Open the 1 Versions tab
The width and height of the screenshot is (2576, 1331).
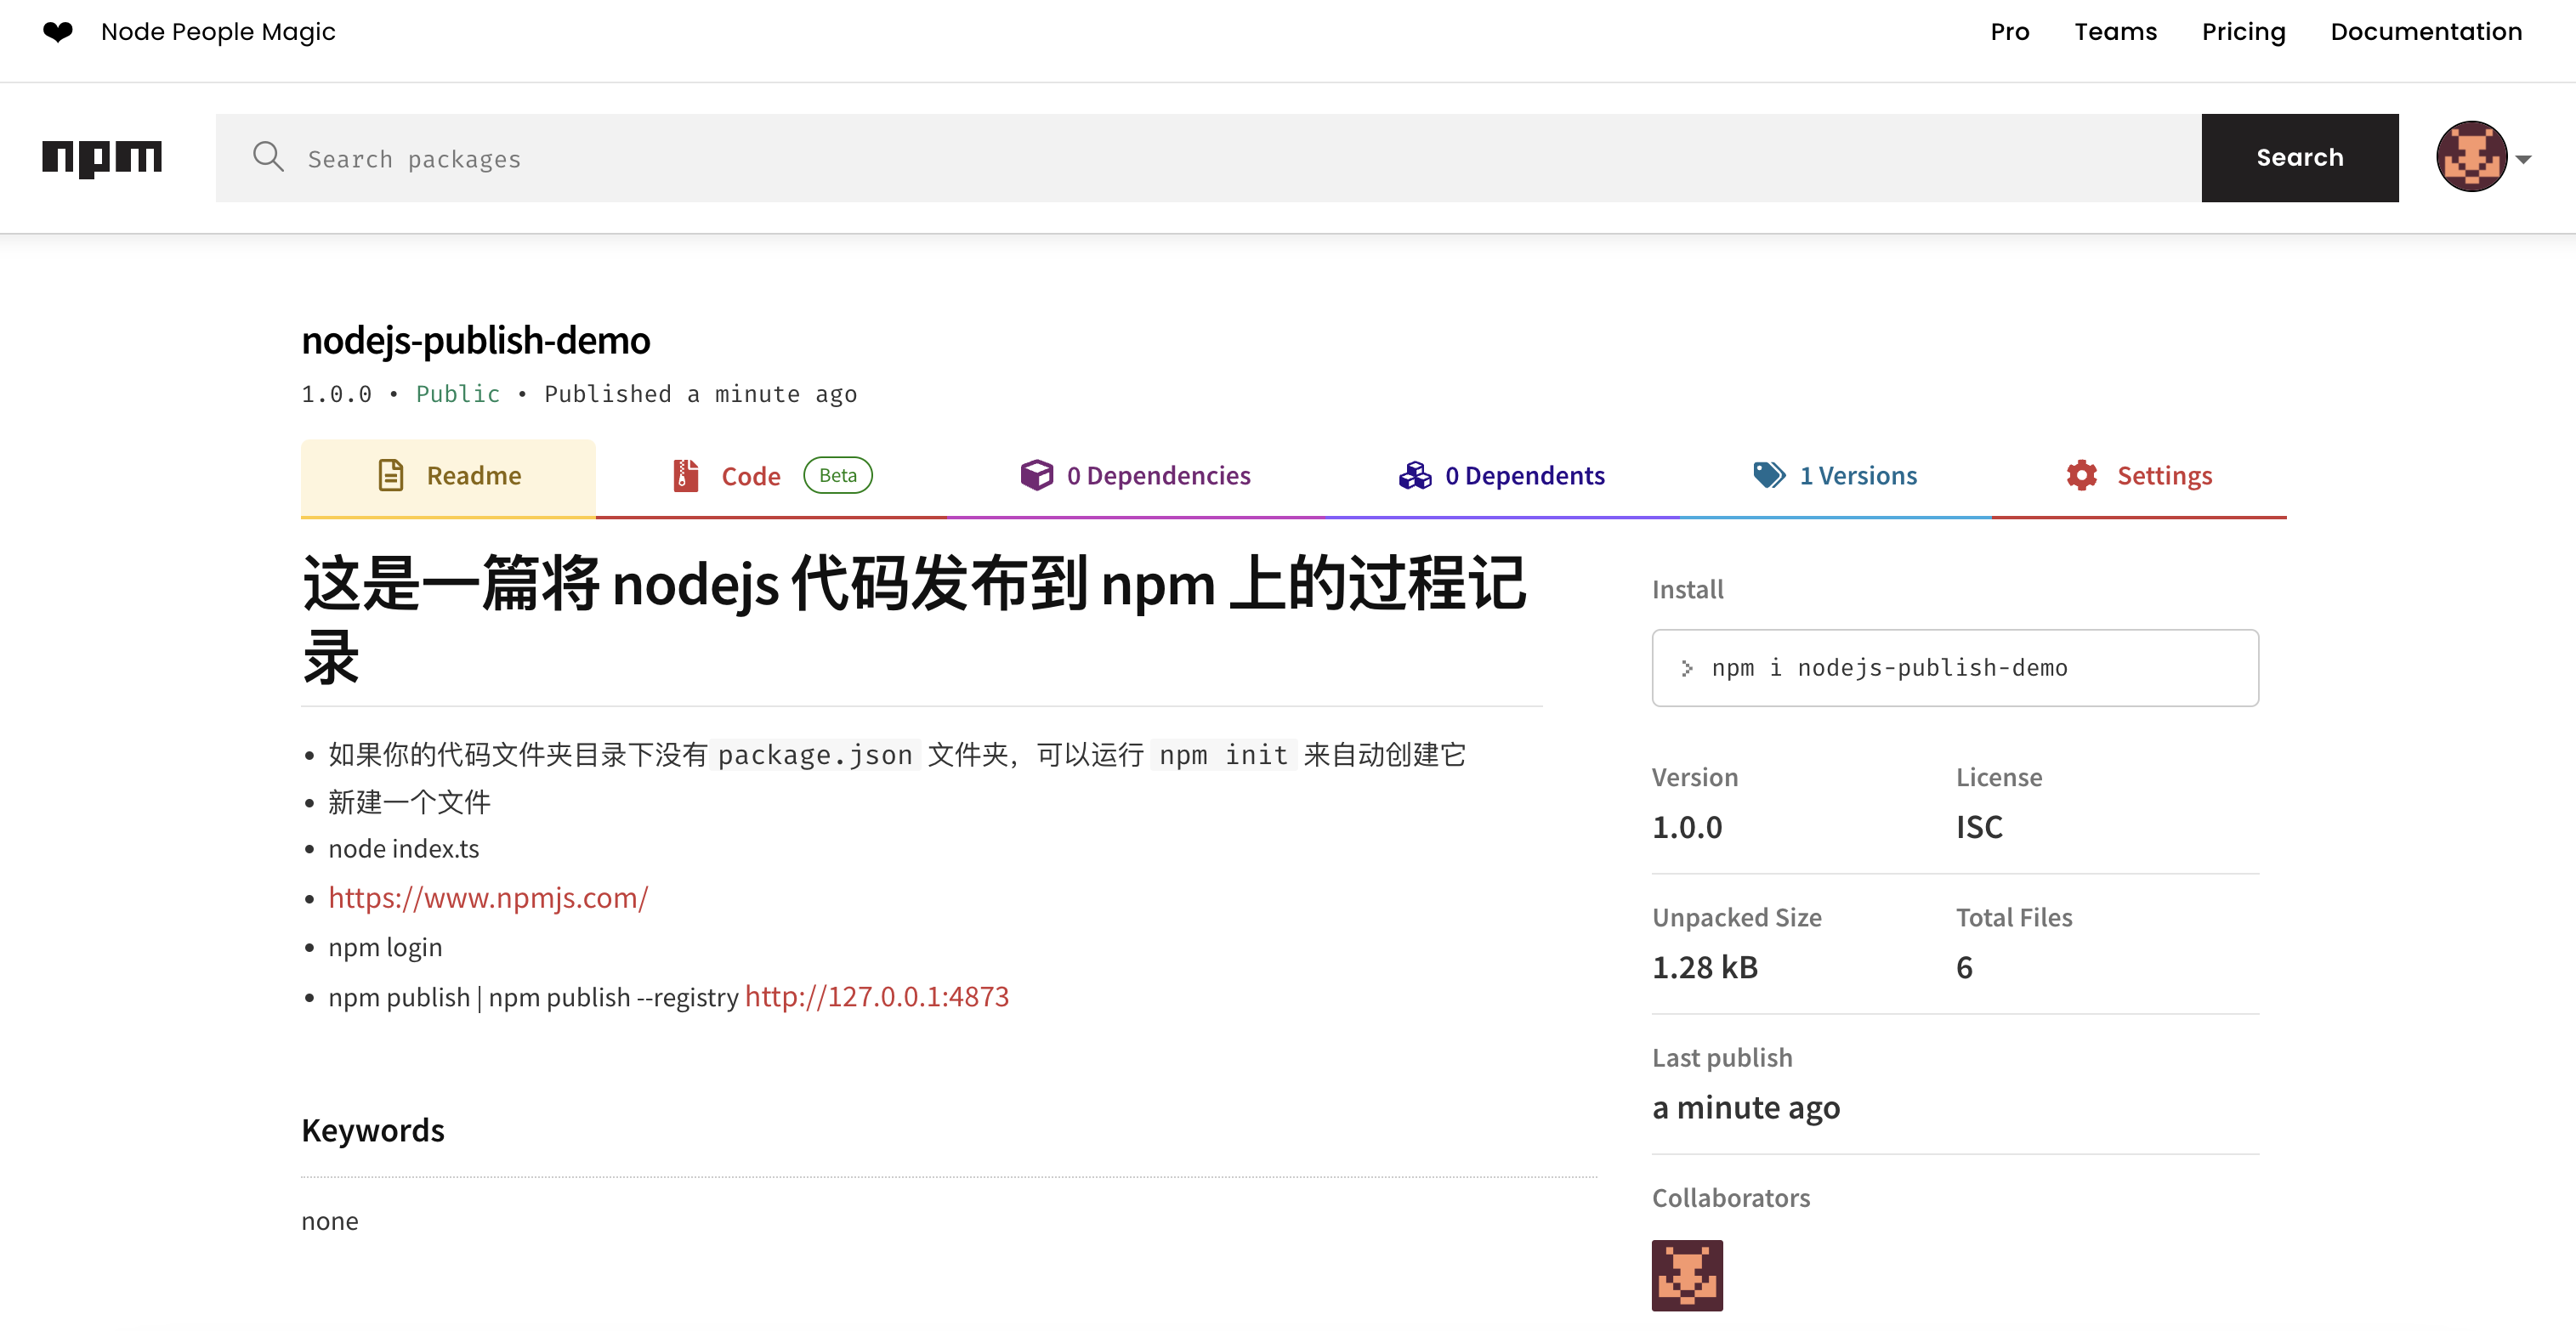1836,477
